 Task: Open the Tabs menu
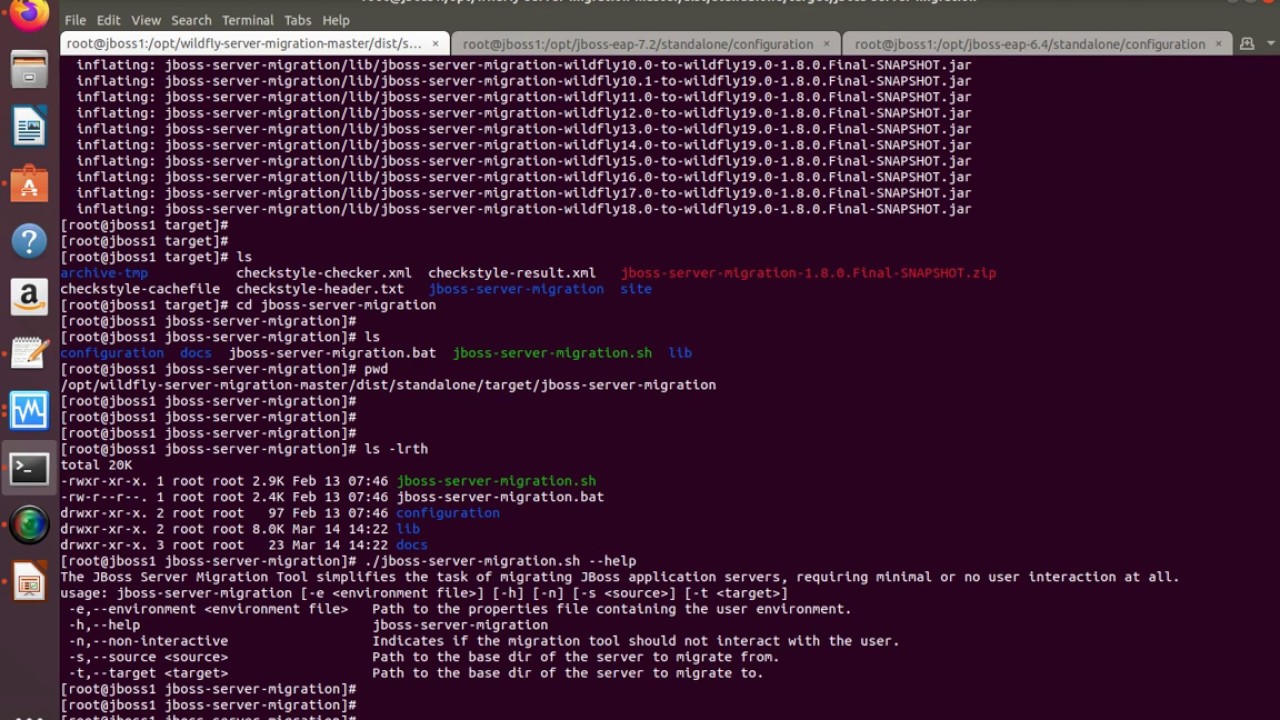click(297, 20)
